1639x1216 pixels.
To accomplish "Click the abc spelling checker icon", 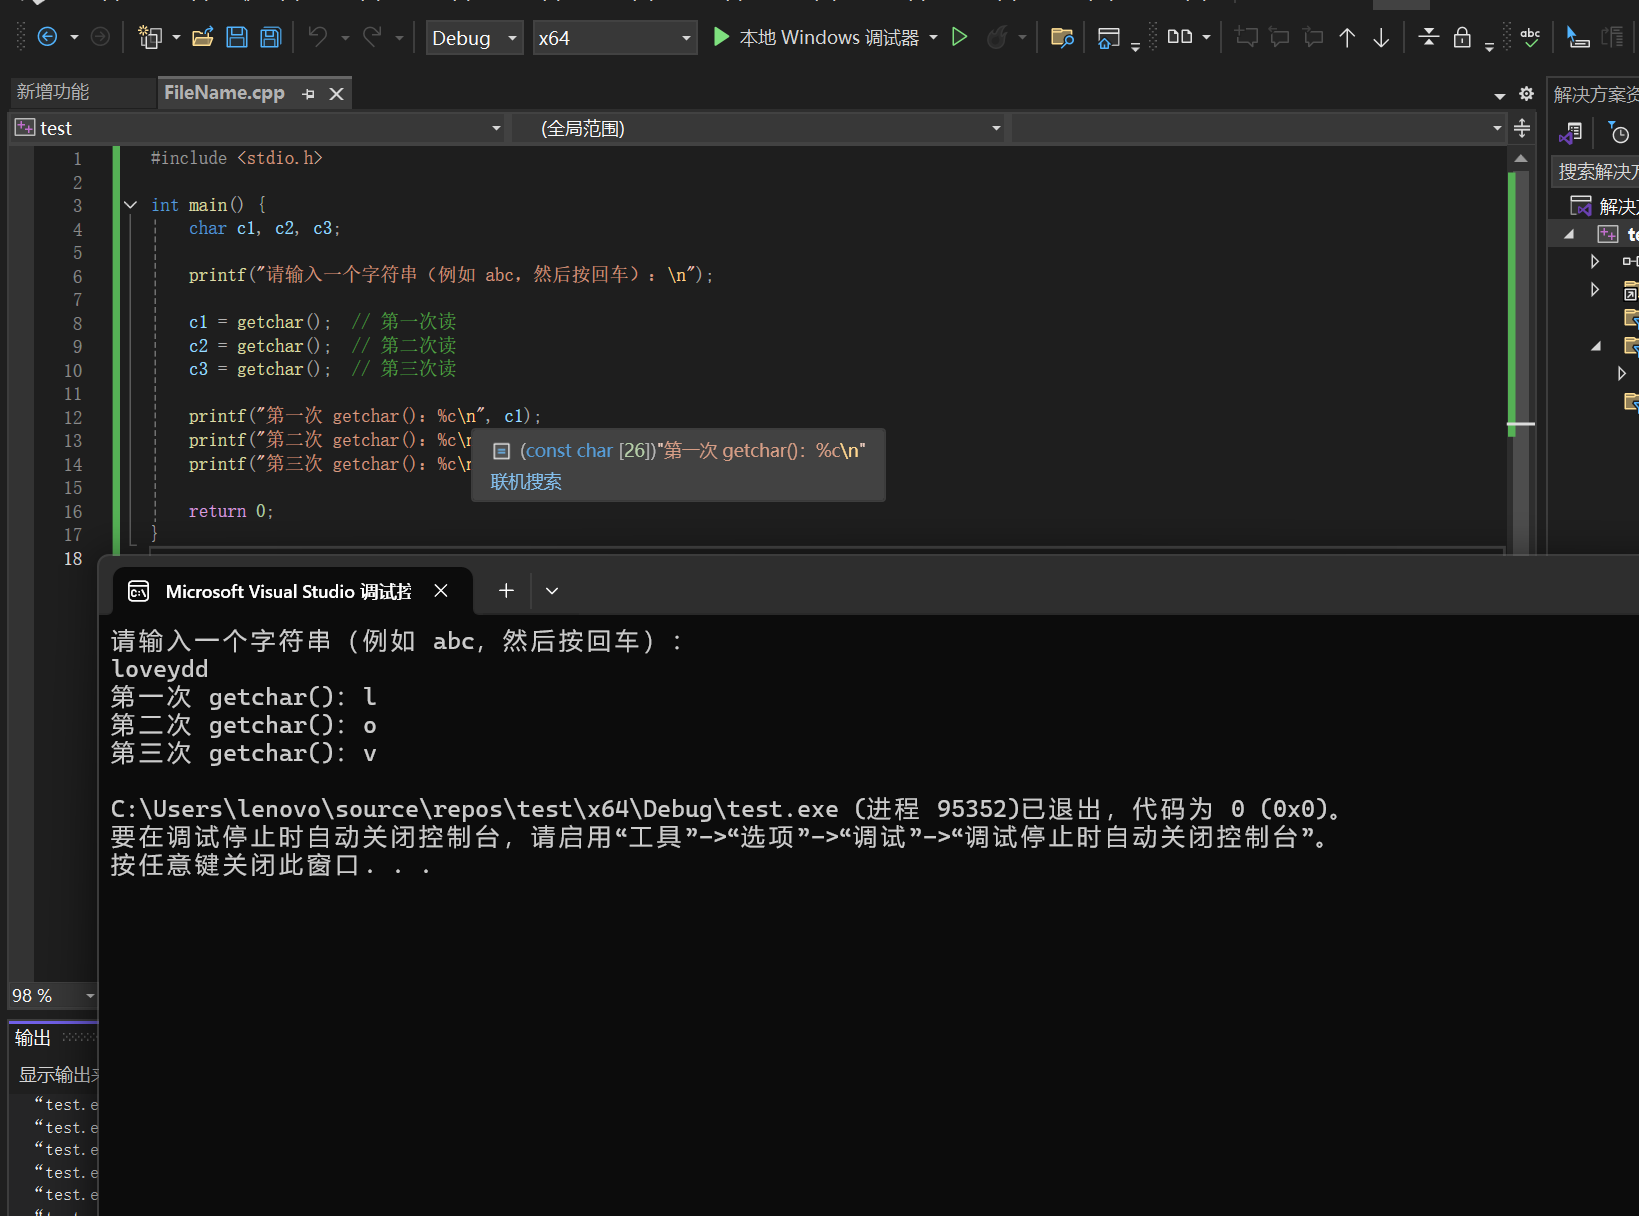I will coord(1529,37).
